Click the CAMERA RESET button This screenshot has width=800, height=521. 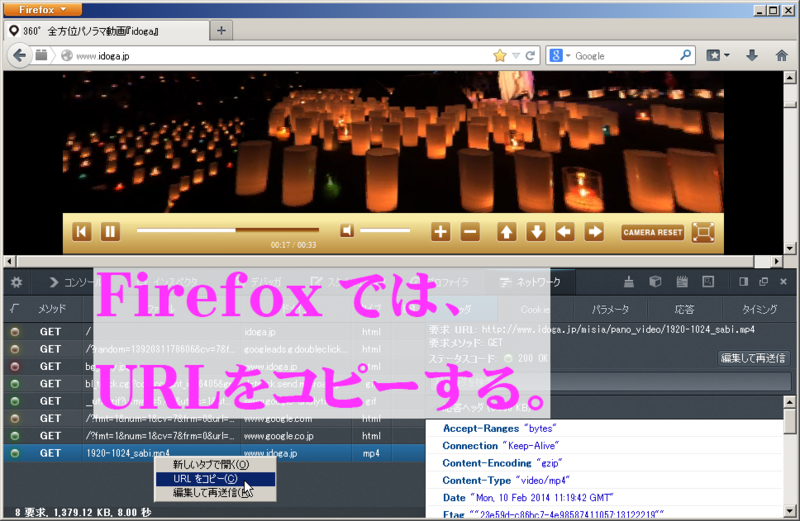click(x=653, y=232)
